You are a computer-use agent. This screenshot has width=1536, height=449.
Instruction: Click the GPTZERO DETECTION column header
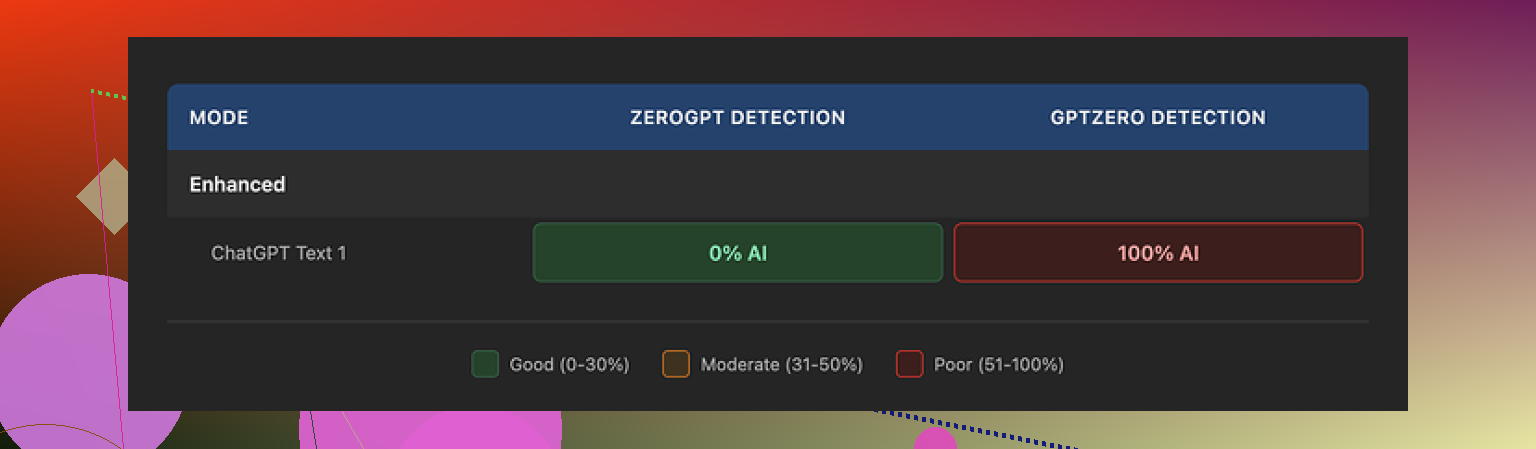(x=1157, y=118)
